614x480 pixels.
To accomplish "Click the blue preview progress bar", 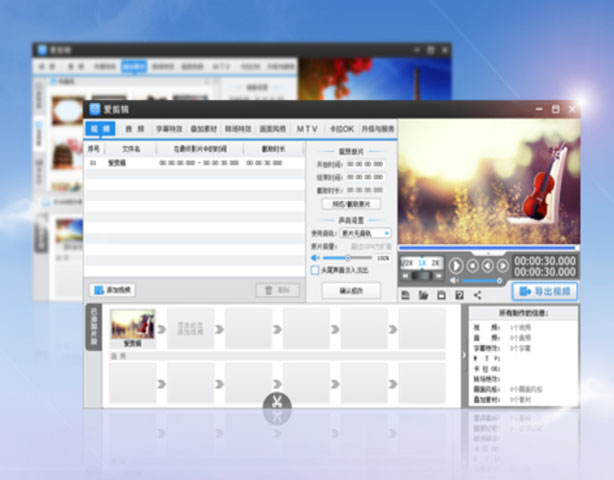I will pos(487,248).
